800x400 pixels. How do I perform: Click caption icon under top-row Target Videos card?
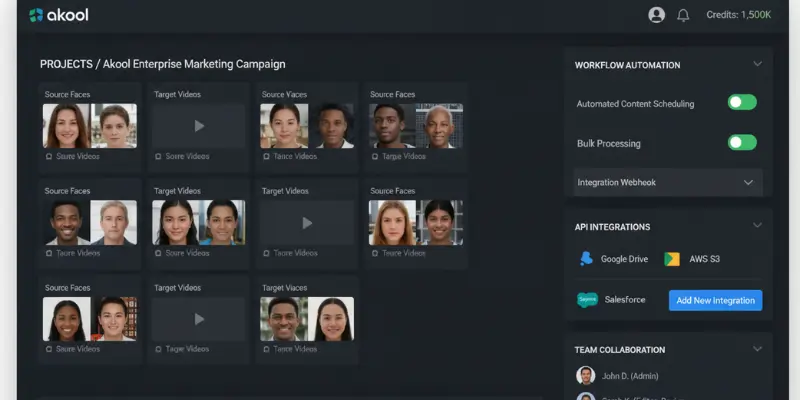(x=158, y=157)
